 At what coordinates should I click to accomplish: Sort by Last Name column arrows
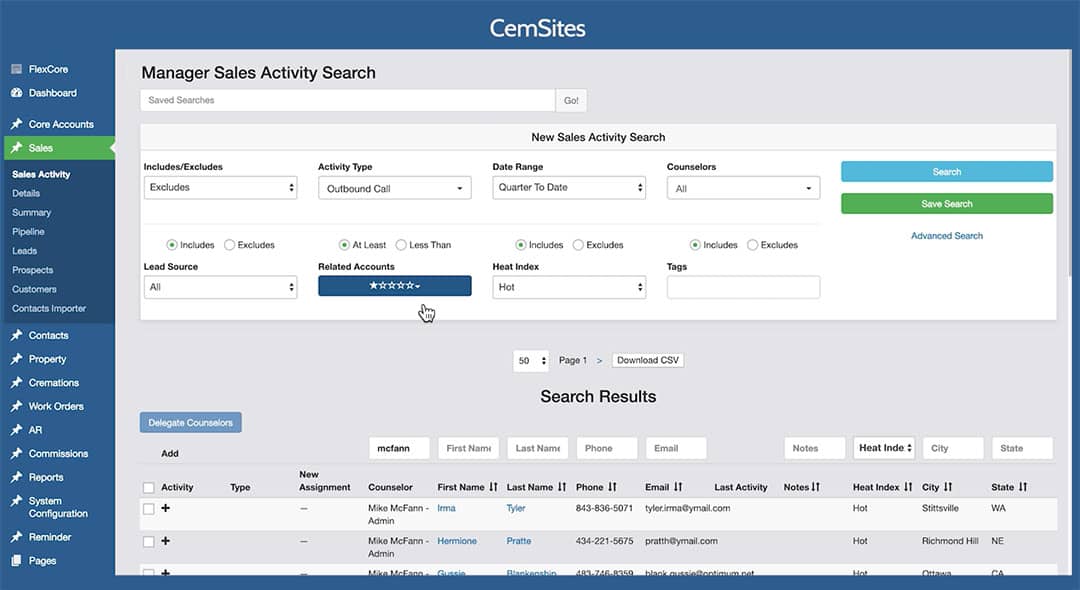562,487
